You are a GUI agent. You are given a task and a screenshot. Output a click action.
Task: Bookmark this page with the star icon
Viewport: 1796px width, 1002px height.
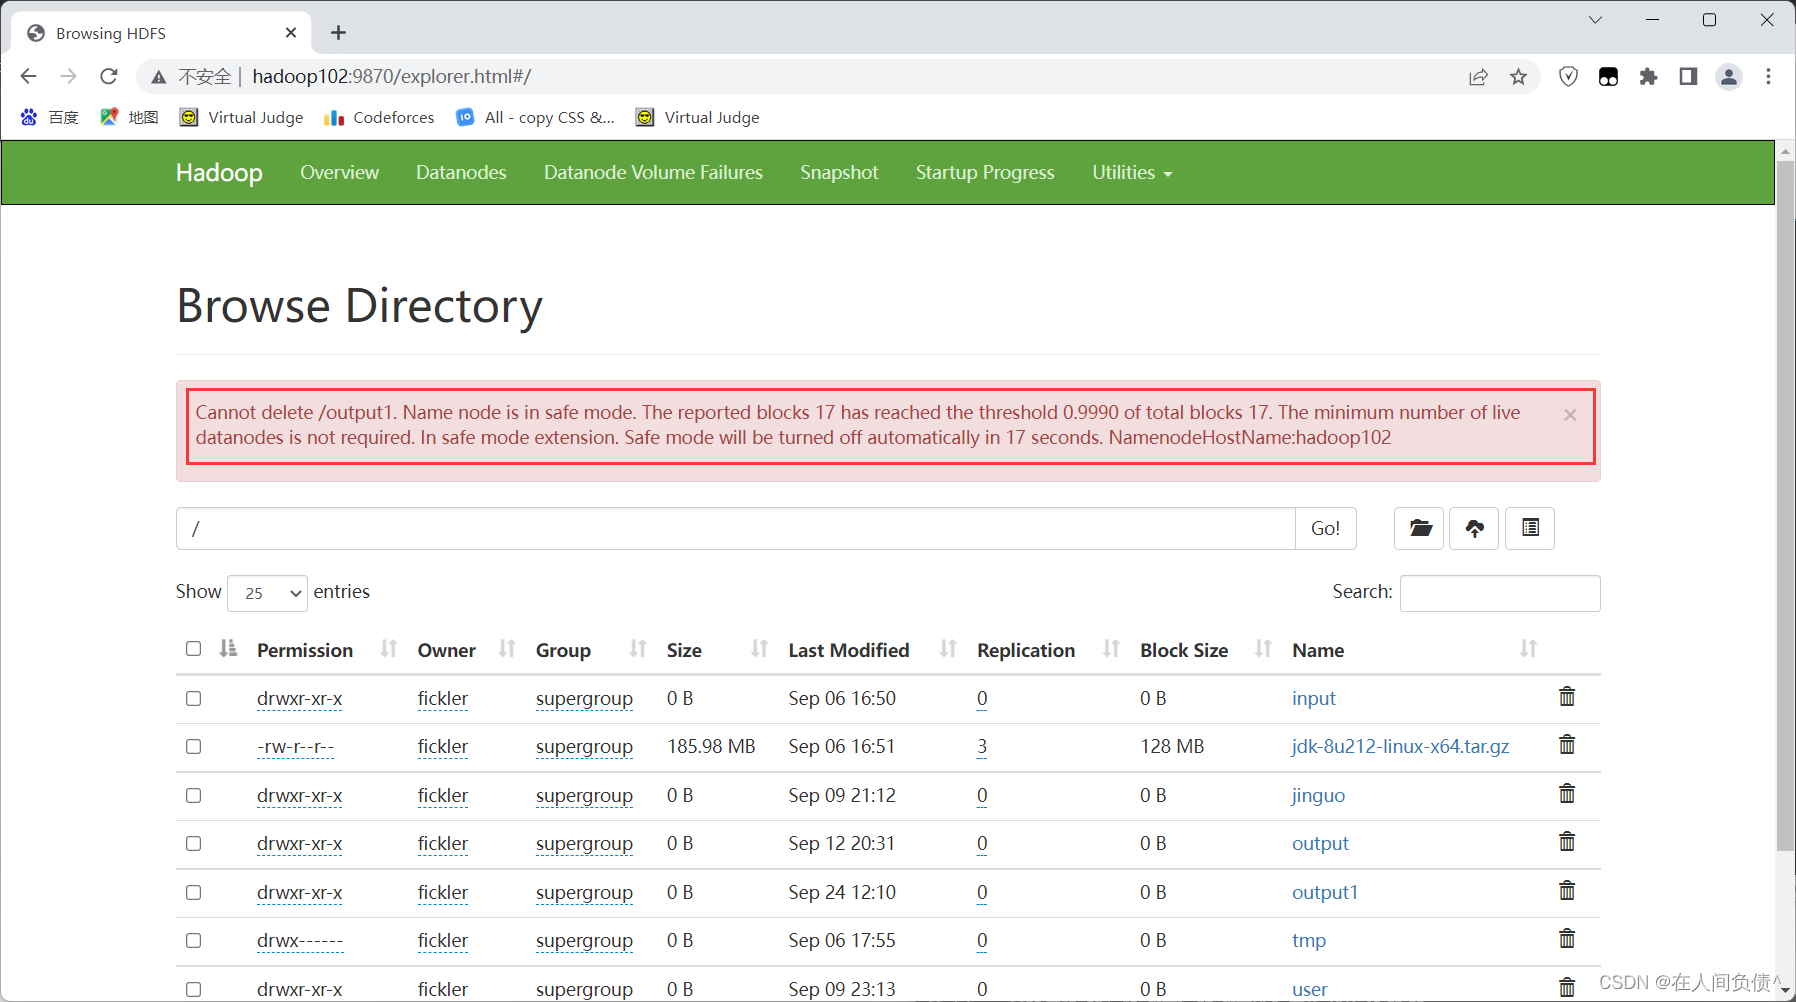tap(1518, 77)
